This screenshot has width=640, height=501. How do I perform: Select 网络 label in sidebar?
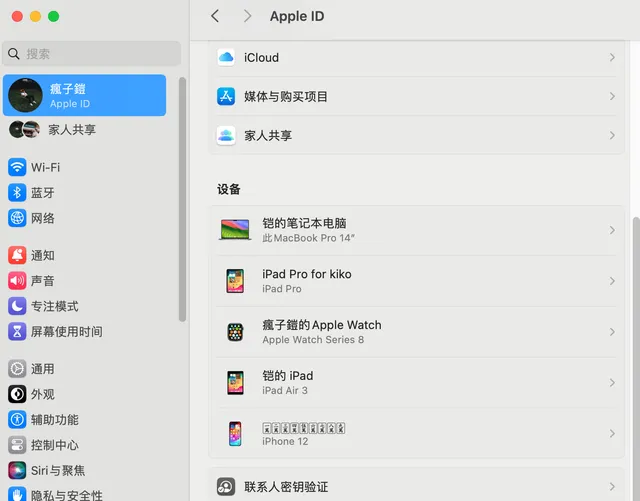(42, 218)
